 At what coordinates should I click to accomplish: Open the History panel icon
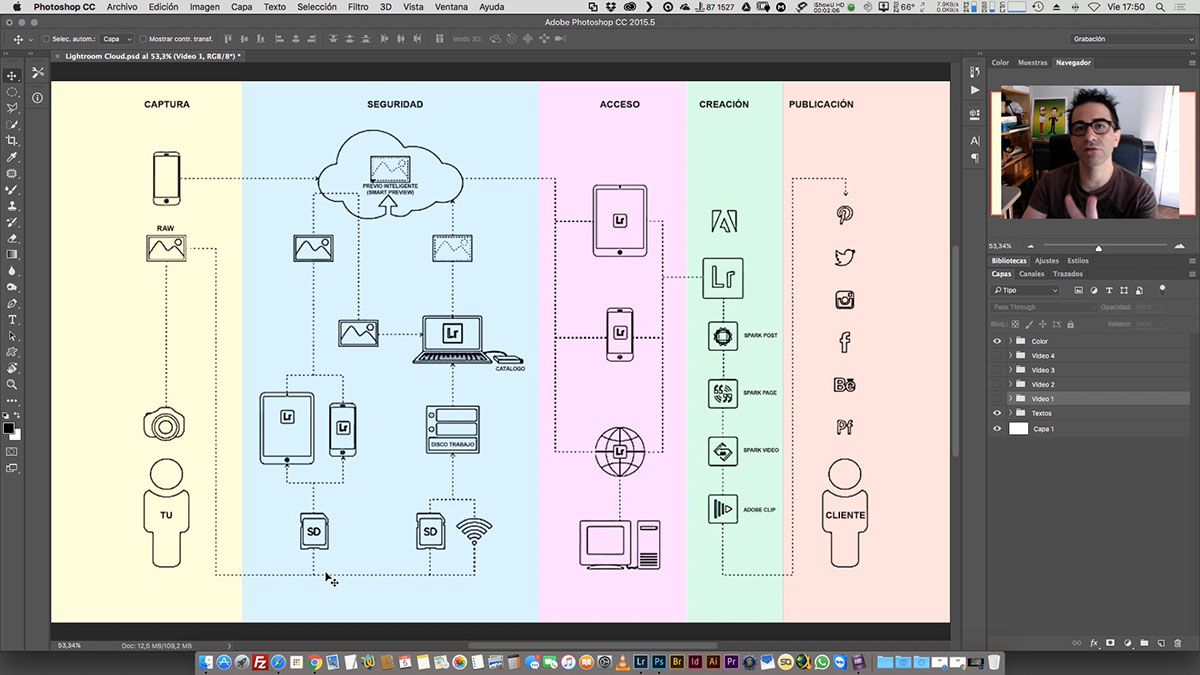pyautogui.click(x=975, y=72)
